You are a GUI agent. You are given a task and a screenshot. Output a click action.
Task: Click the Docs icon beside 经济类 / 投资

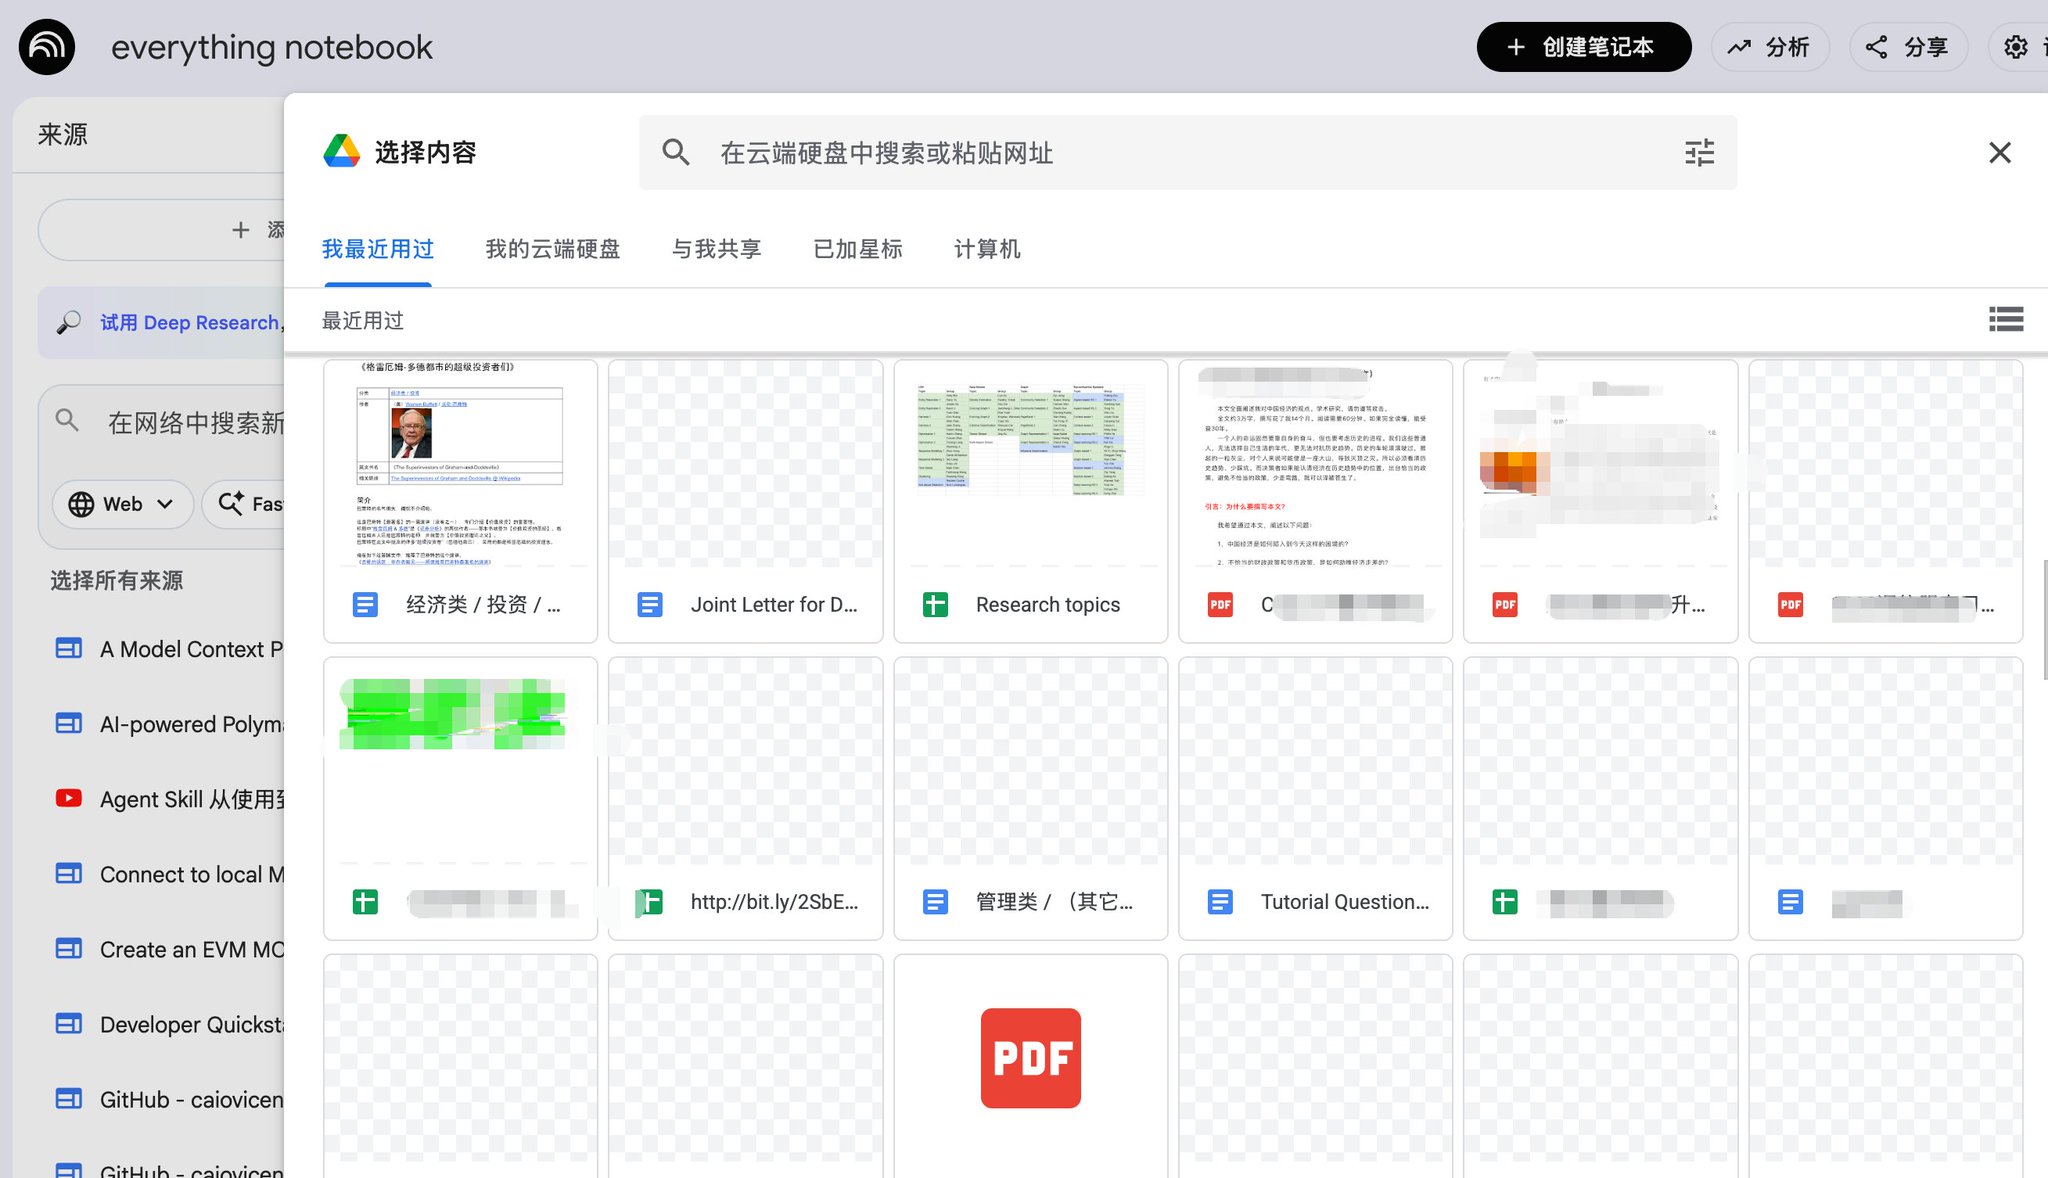[x=365, y=604]
